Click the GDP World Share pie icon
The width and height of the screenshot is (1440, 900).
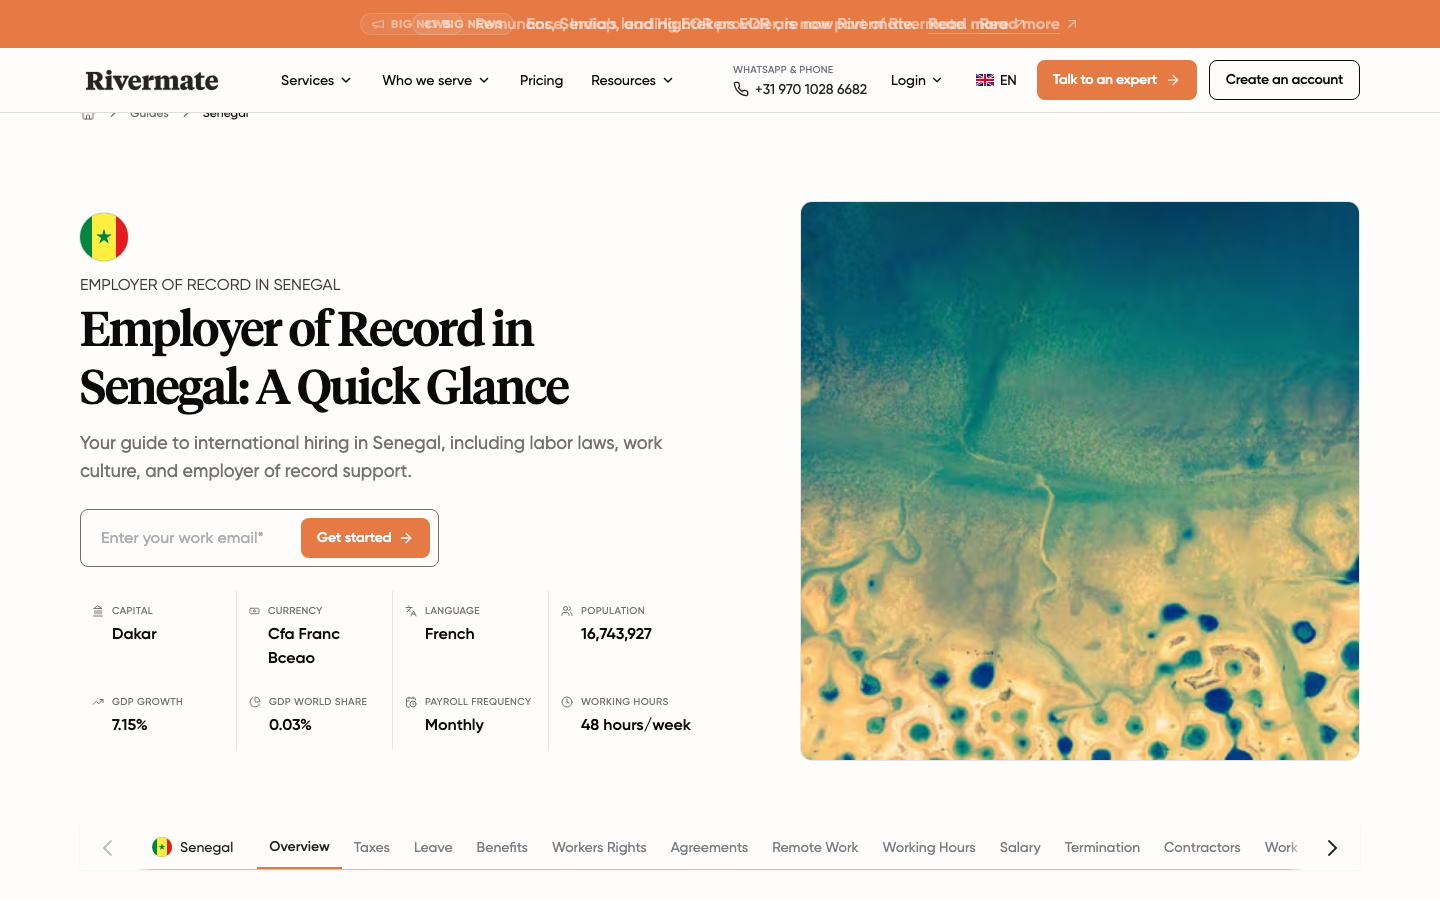click(255, 702)
